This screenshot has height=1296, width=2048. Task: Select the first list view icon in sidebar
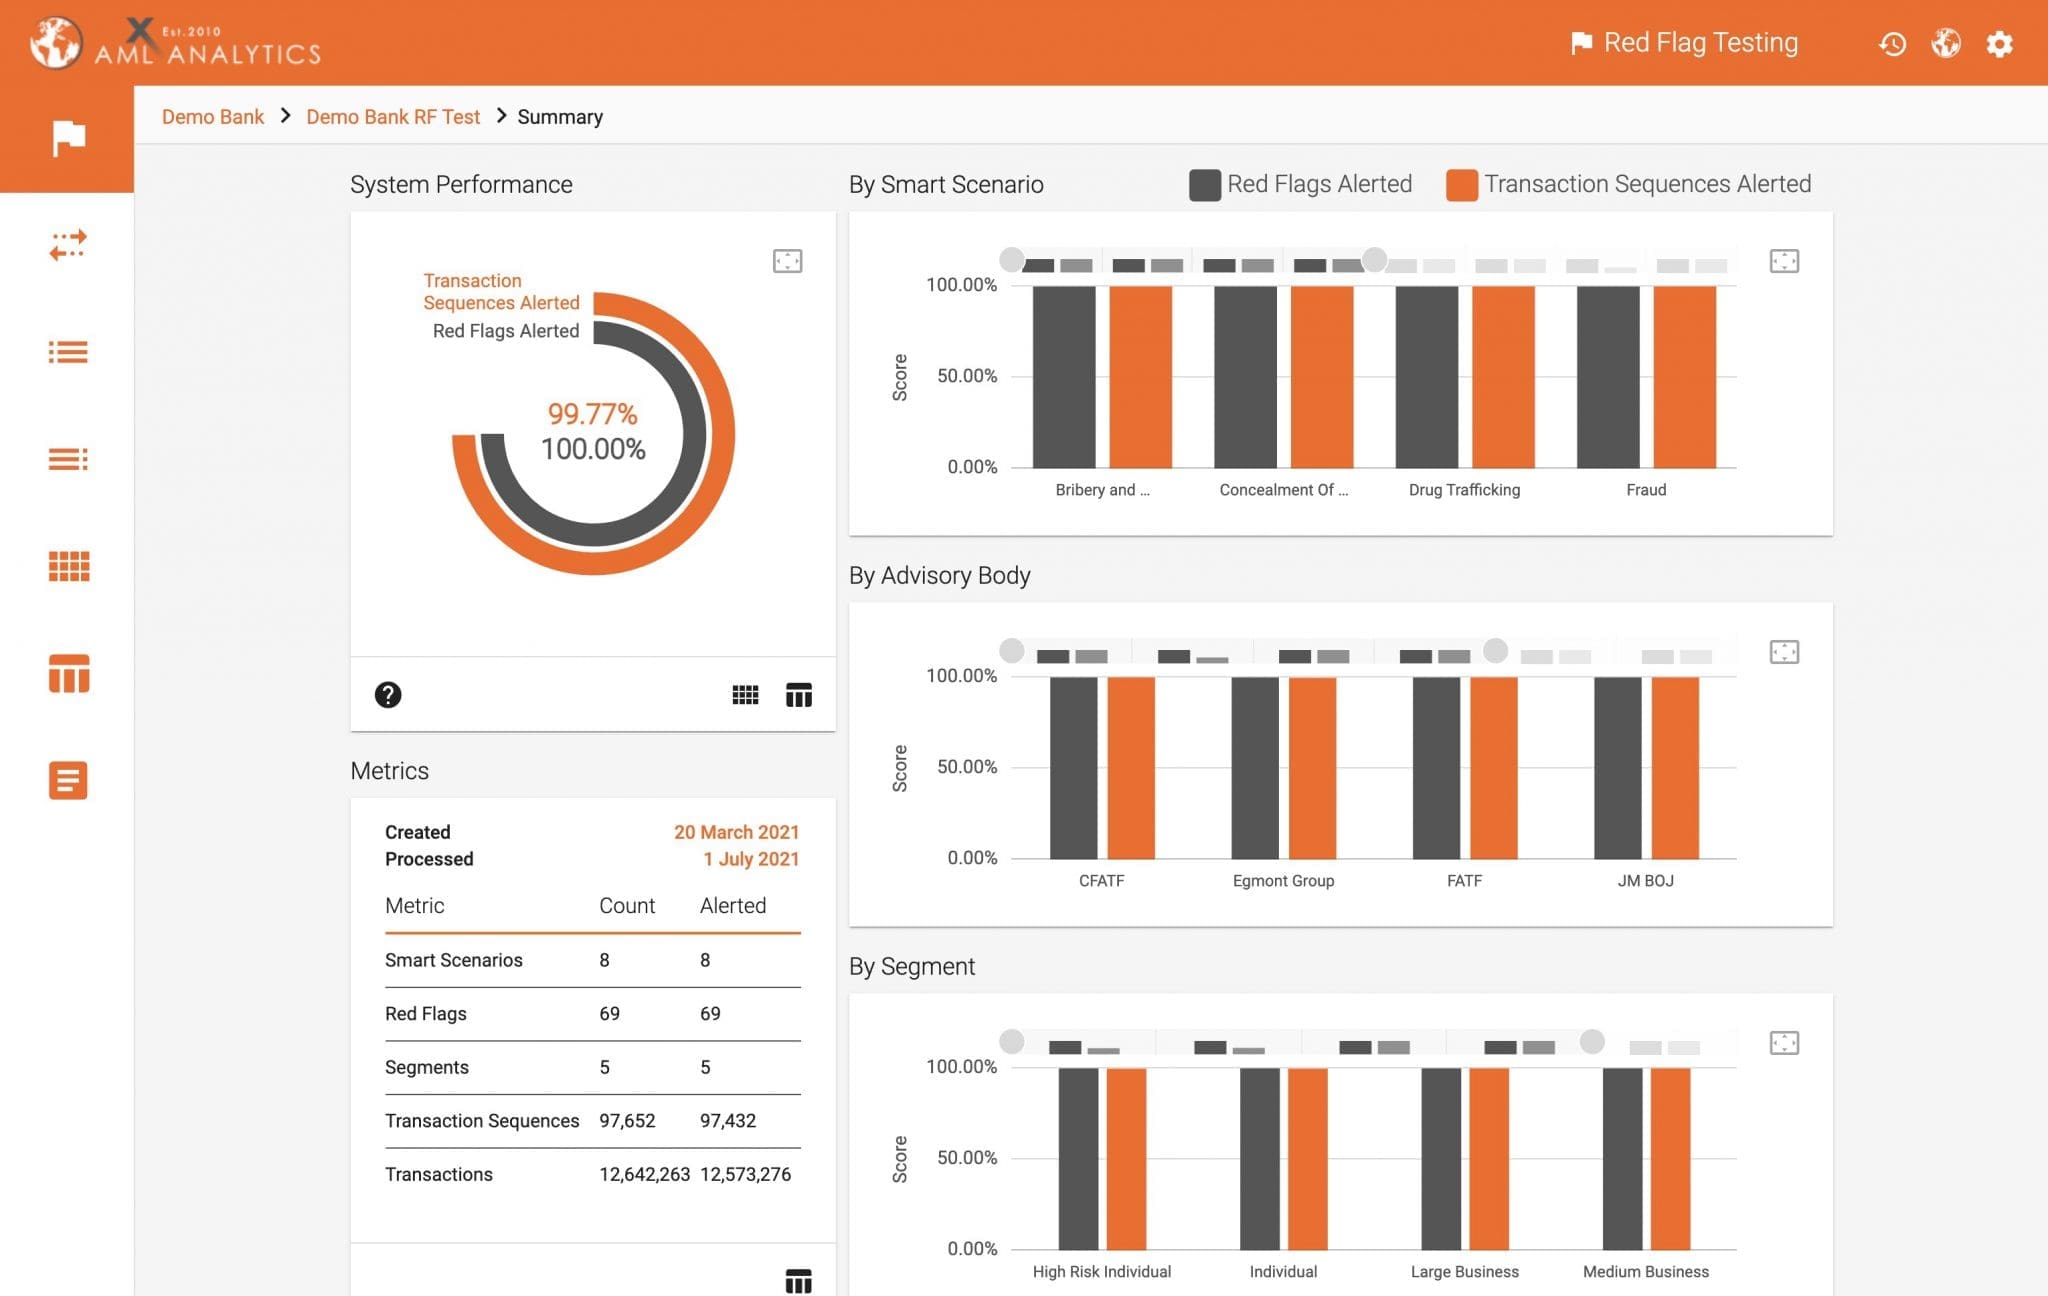[66, 353]
